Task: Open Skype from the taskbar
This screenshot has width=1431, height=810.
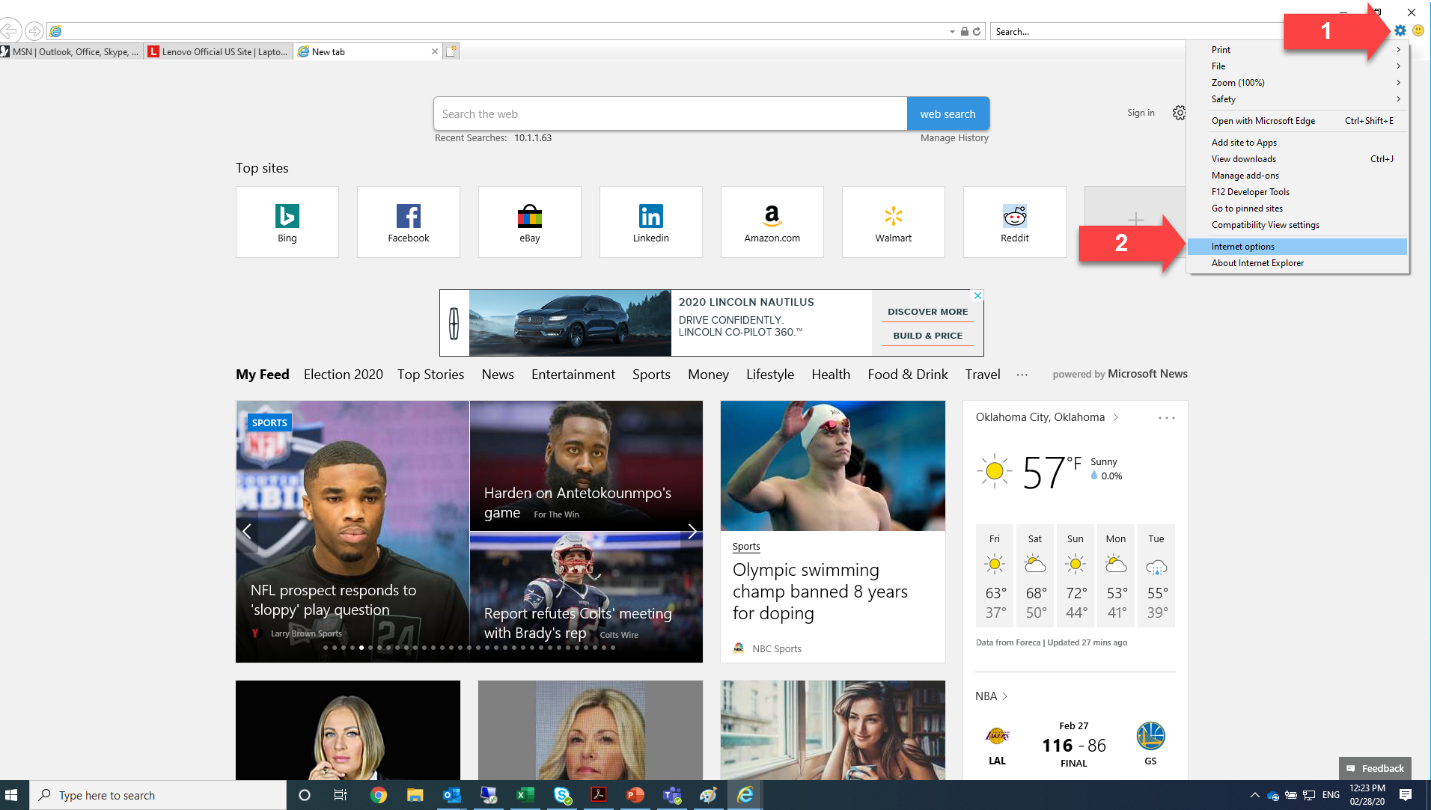Action: (x=562, y=795)
